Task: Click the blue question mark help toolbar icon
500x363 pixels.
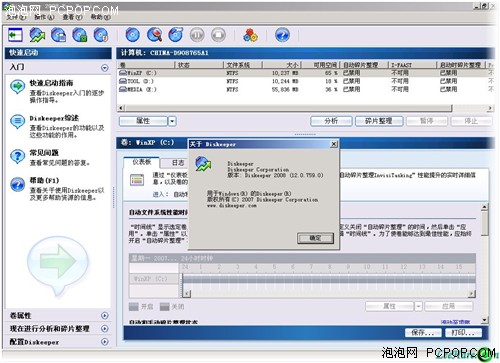Action: pyautogui.click(x=282, y=35)
